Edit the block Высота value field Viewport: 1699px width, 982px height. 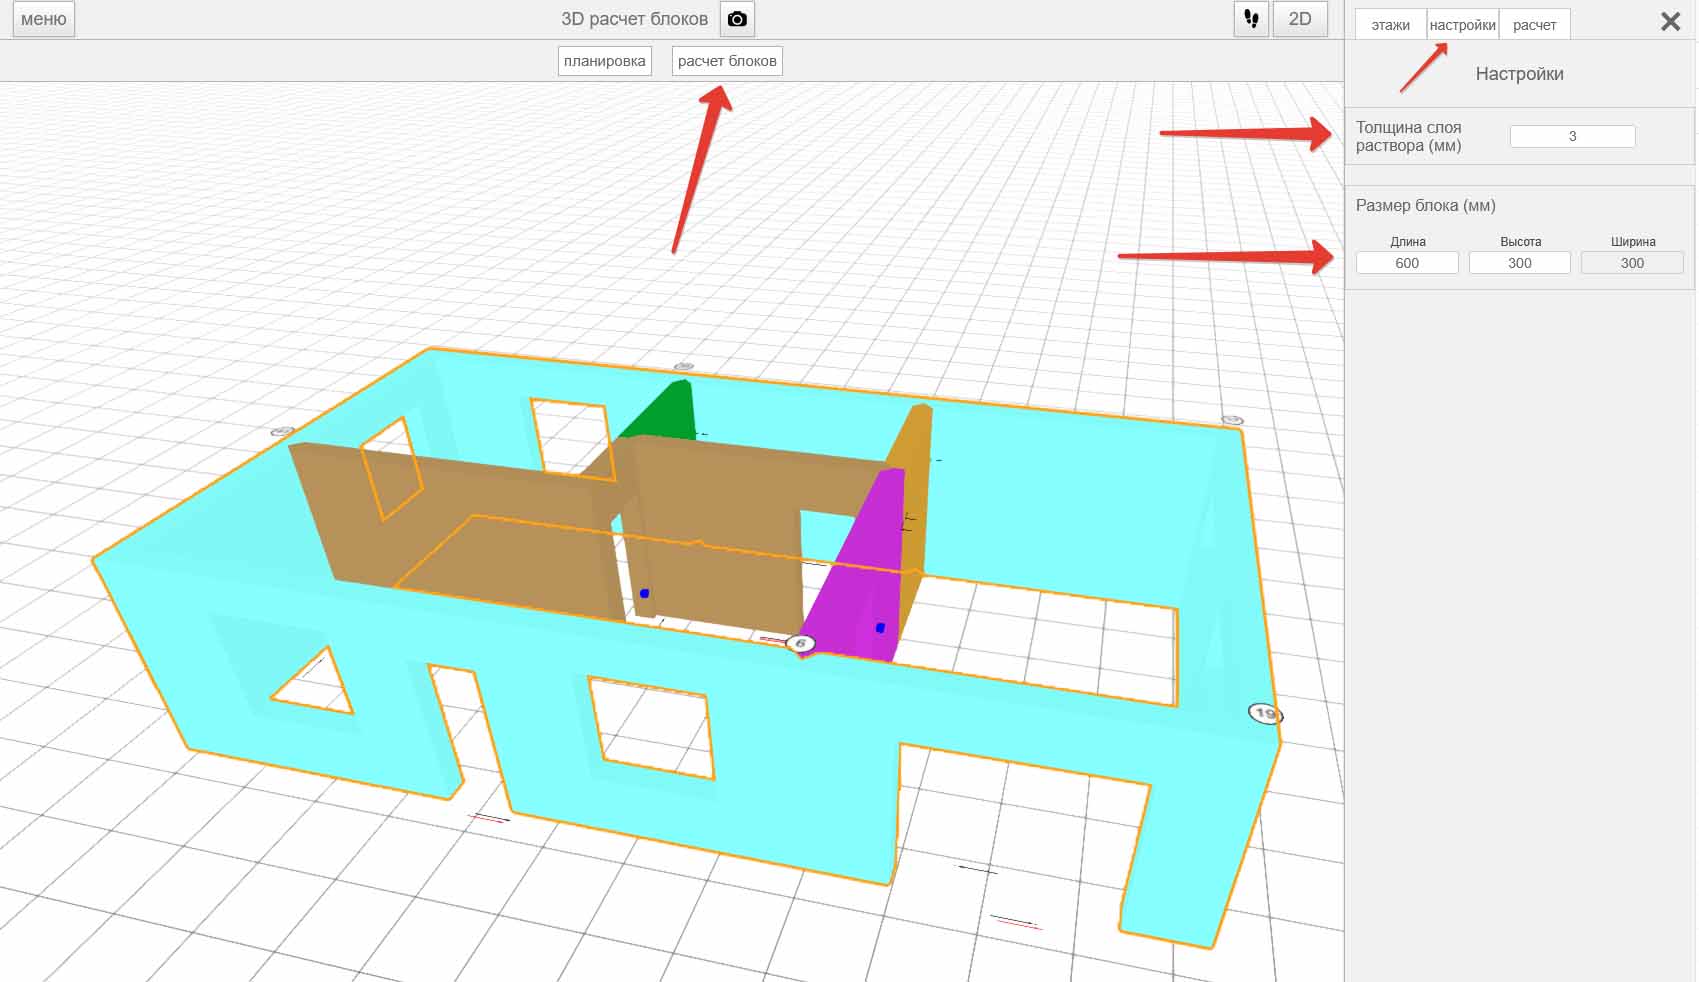pos(1519,263)
